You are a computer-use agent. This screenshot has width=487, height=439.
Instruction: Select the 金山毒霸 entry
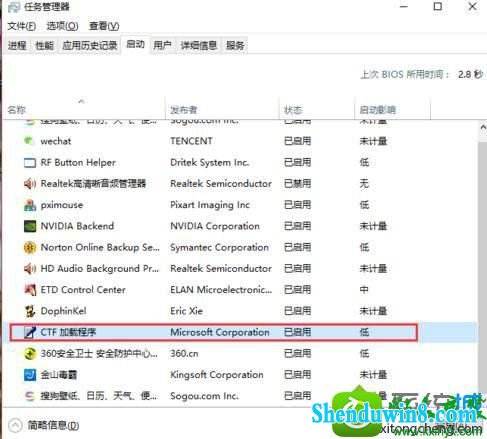[x=59, y=375]
